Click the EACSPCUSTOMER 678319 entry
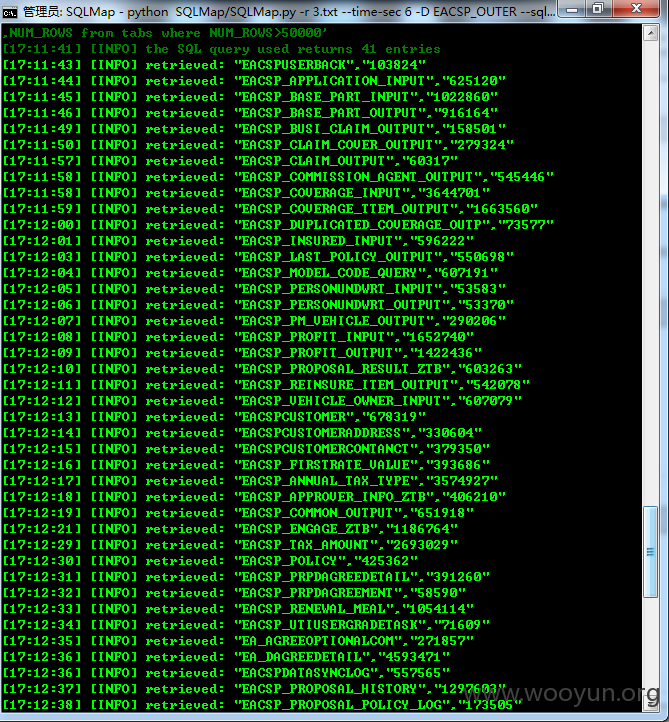The image size is (669, 722). pos(214,417)
